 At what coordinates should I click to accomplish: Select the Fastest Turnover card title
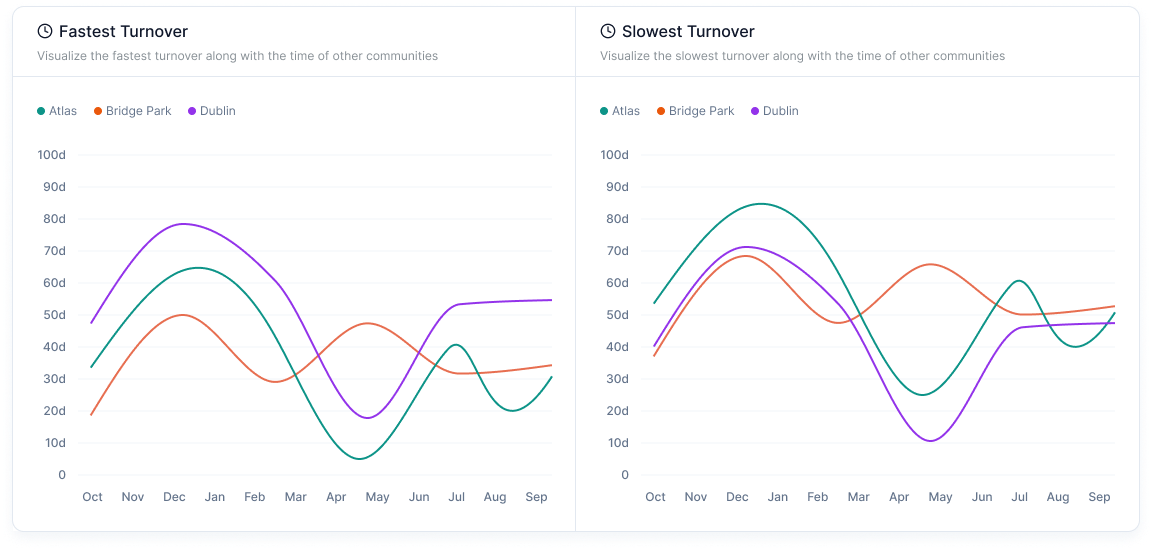click(123, 32)
